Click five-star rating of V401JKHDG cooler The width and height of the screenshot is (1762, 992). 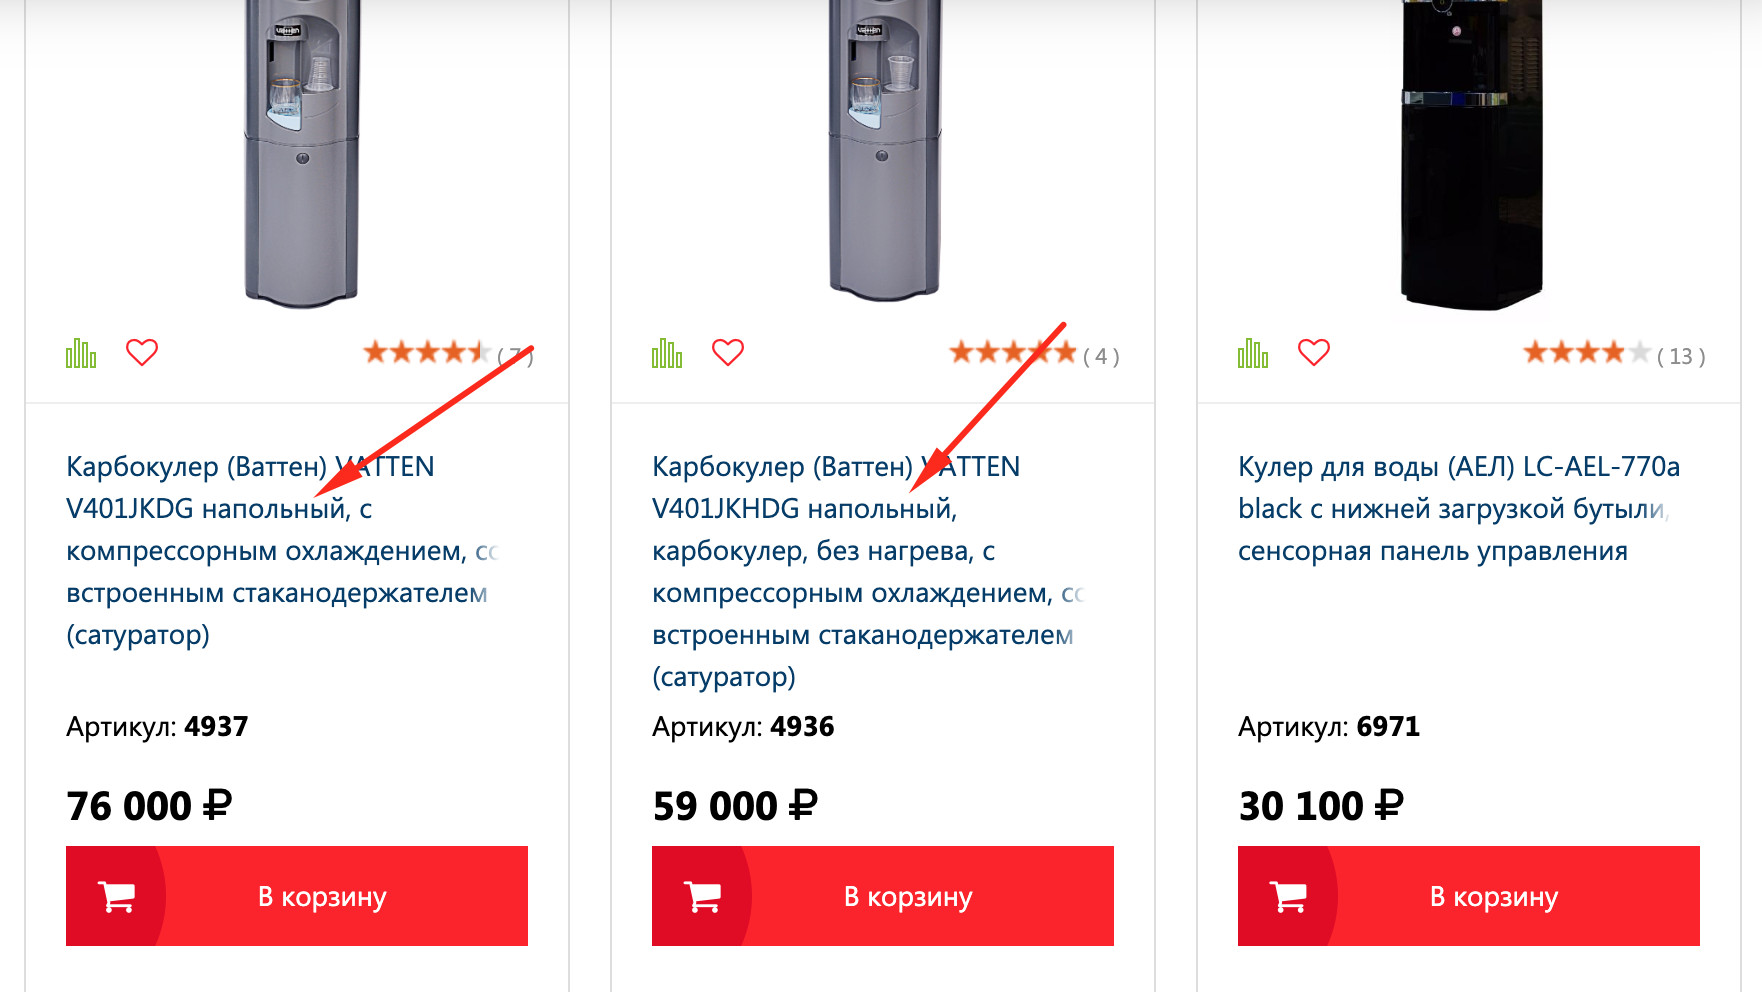point(1012,353)
